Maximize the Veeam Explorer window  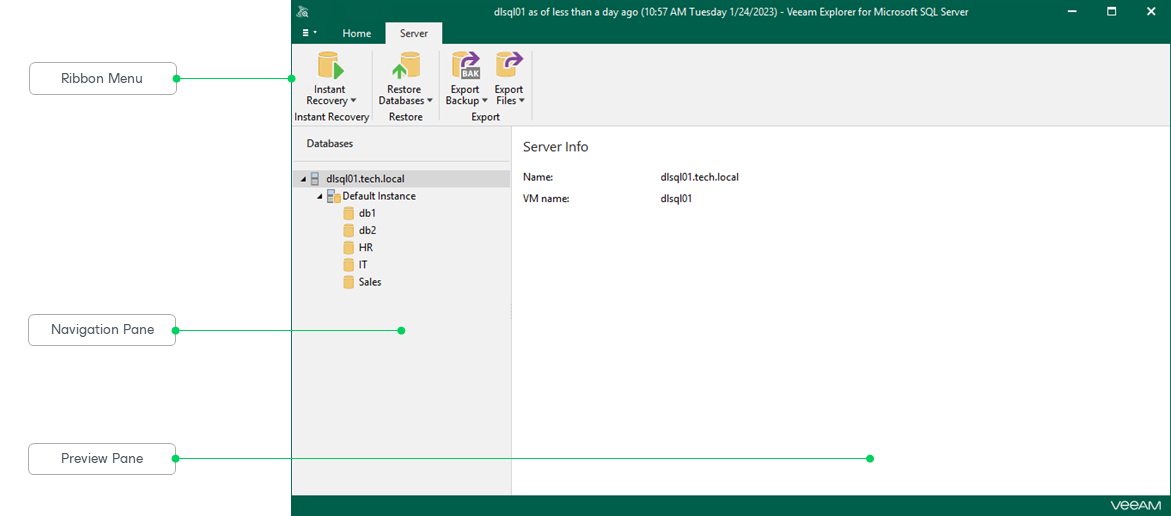tap(1111, 12)
